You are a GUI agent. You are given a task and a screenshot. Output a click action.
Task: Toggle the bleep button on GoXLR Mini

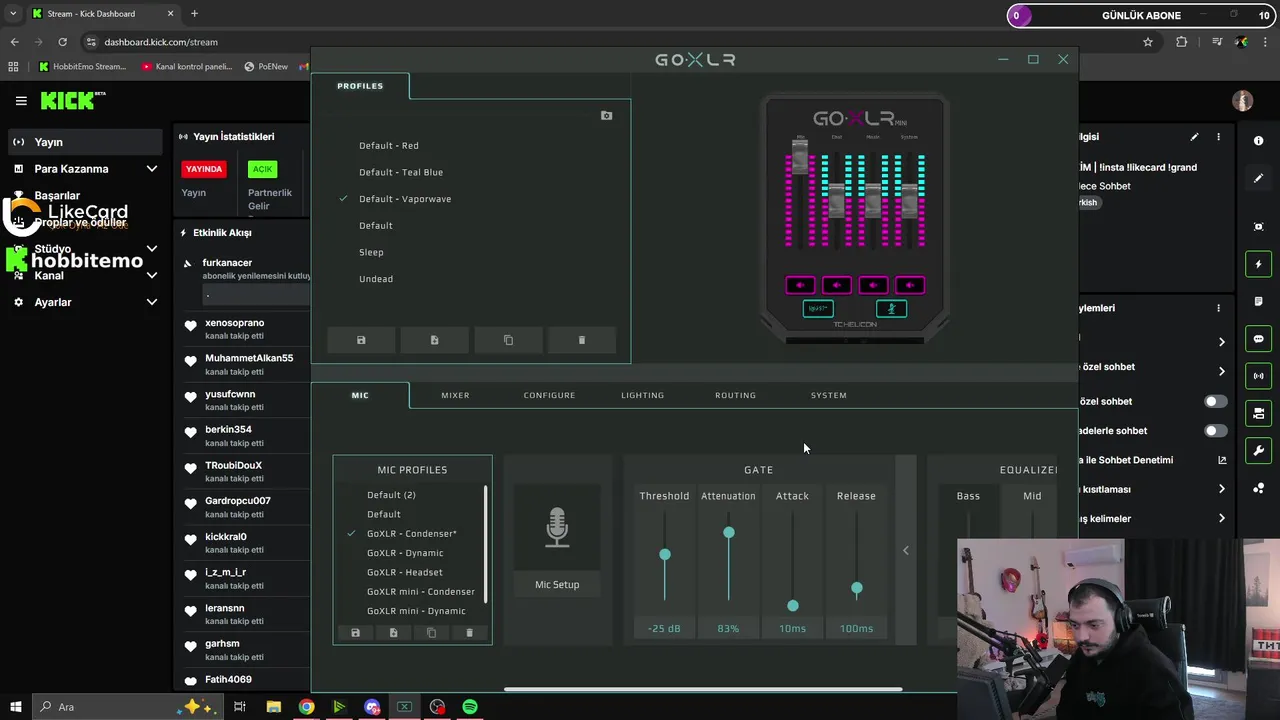pos(818,309)
